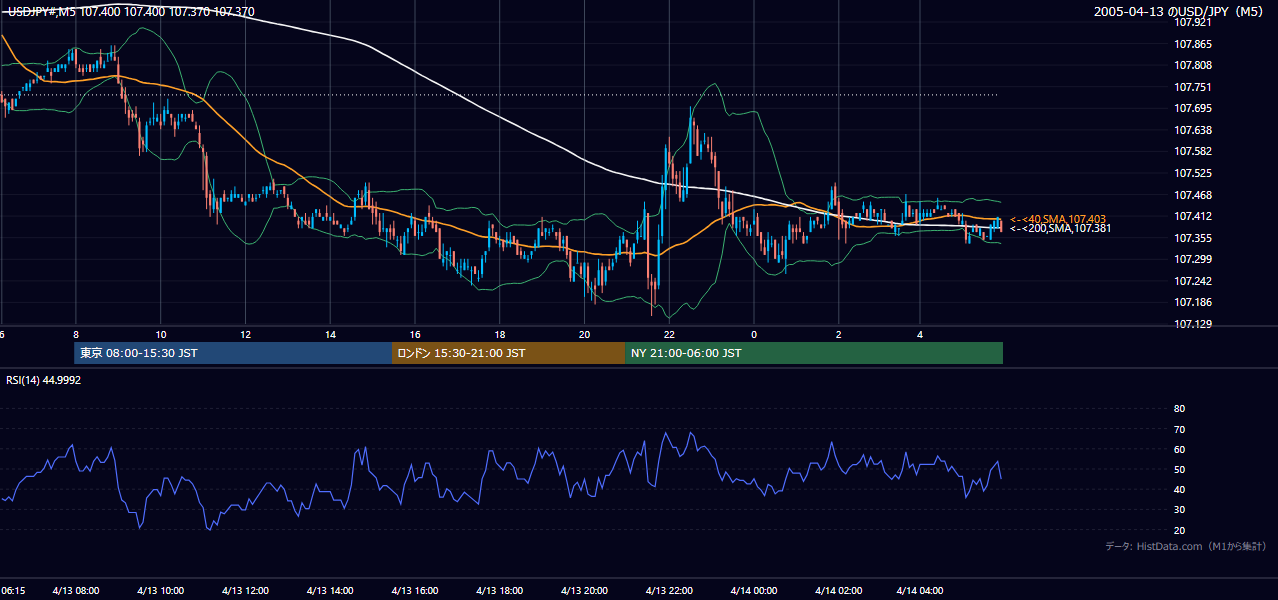The image size is (1278, 600).
Task: Click hour label 18 under the price chart
Action: 500,334
